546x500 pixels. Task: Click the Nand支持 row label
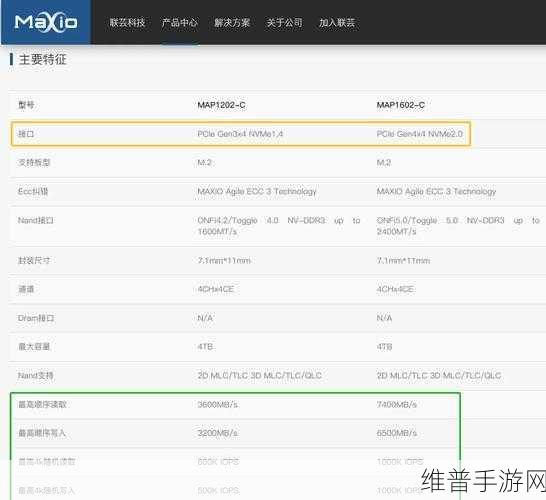coord(36,376)
